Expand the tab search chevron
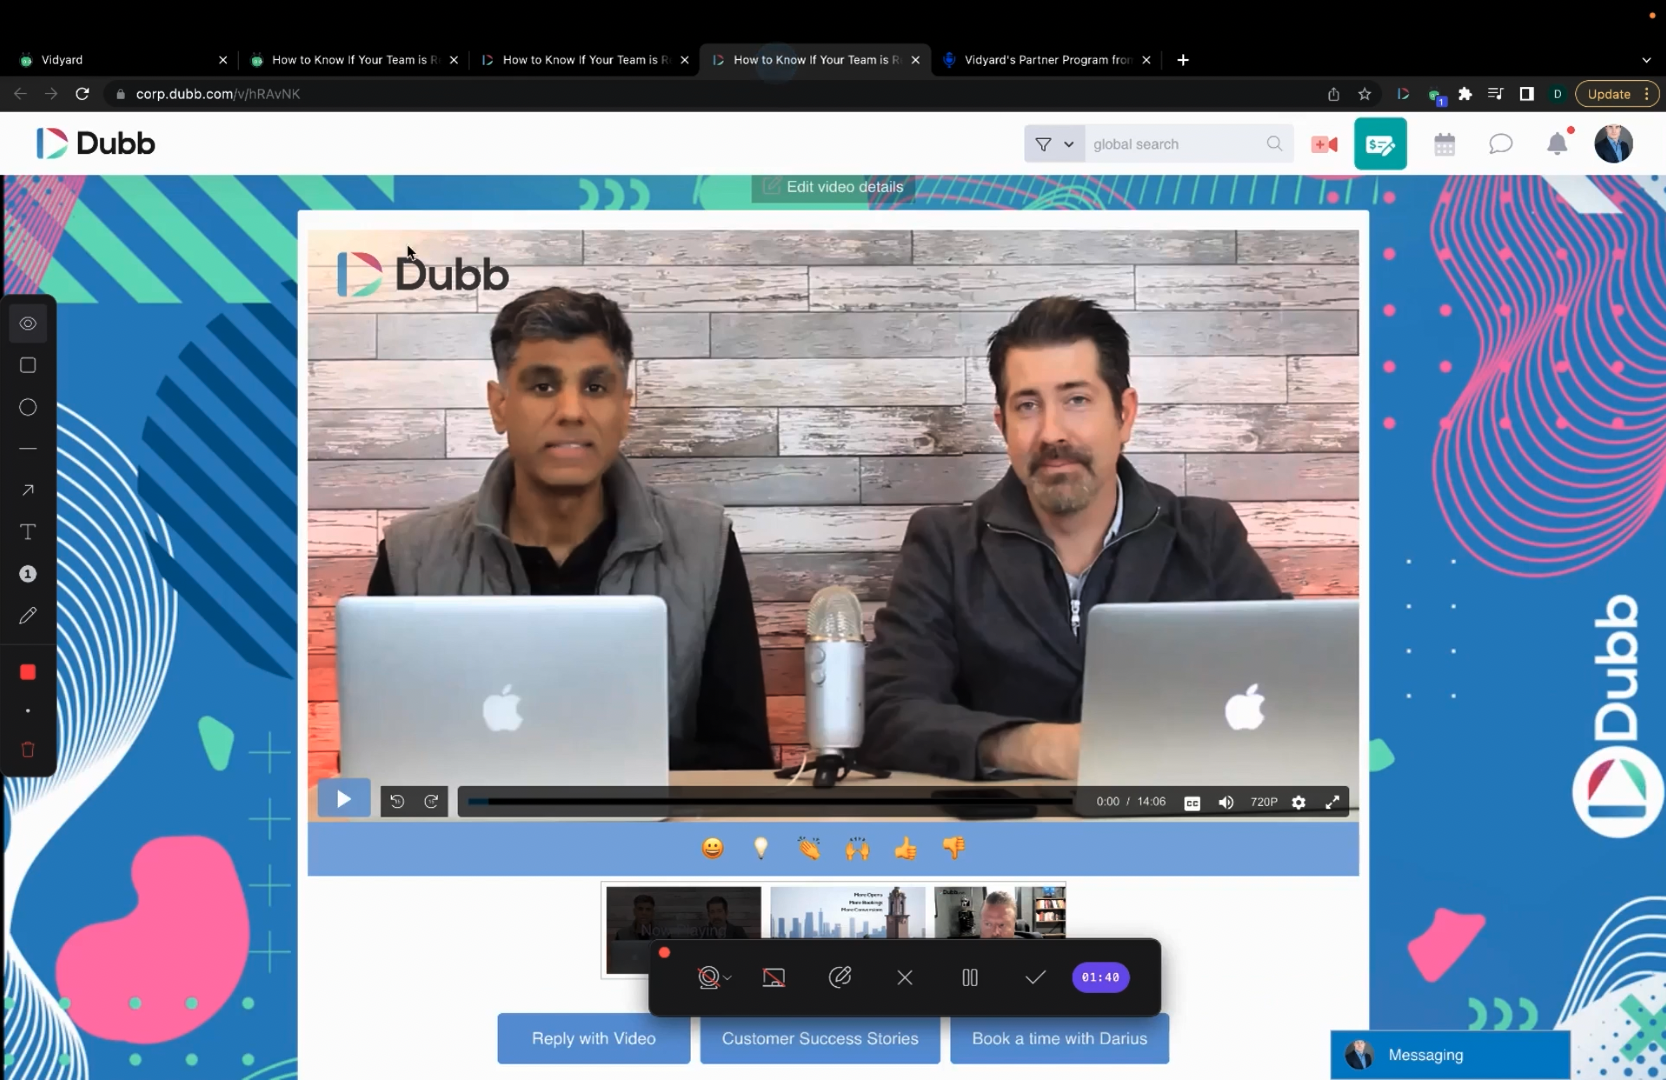The image size is (1666, 1080). 1646,60
